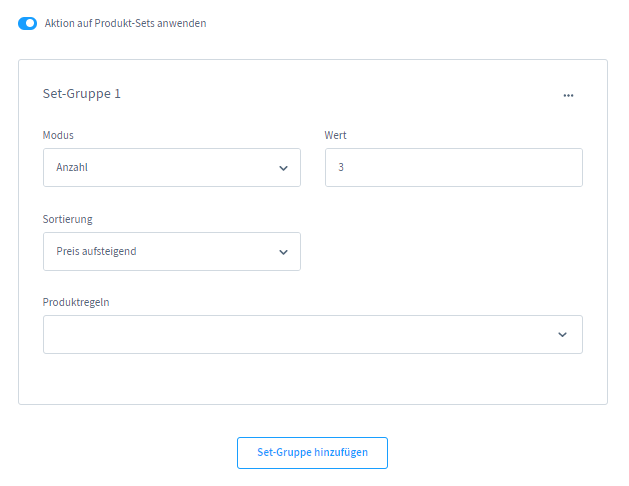The height and width of the screenshot is (486, 629).
Task: Focus the Wert input field
Action: [x=453, y=168]
